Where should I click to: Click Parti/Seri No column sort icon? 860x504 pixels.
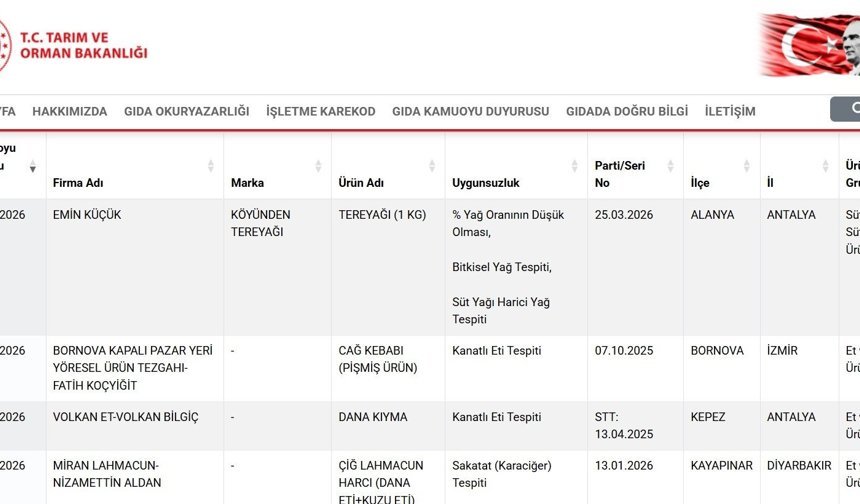[671, 166]
